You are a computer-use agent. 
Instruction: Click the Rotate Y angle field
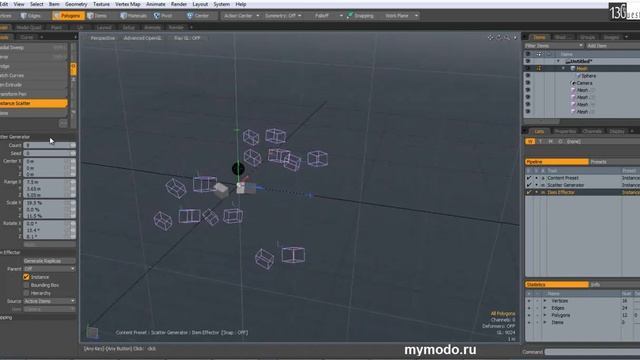click(49, 230)
